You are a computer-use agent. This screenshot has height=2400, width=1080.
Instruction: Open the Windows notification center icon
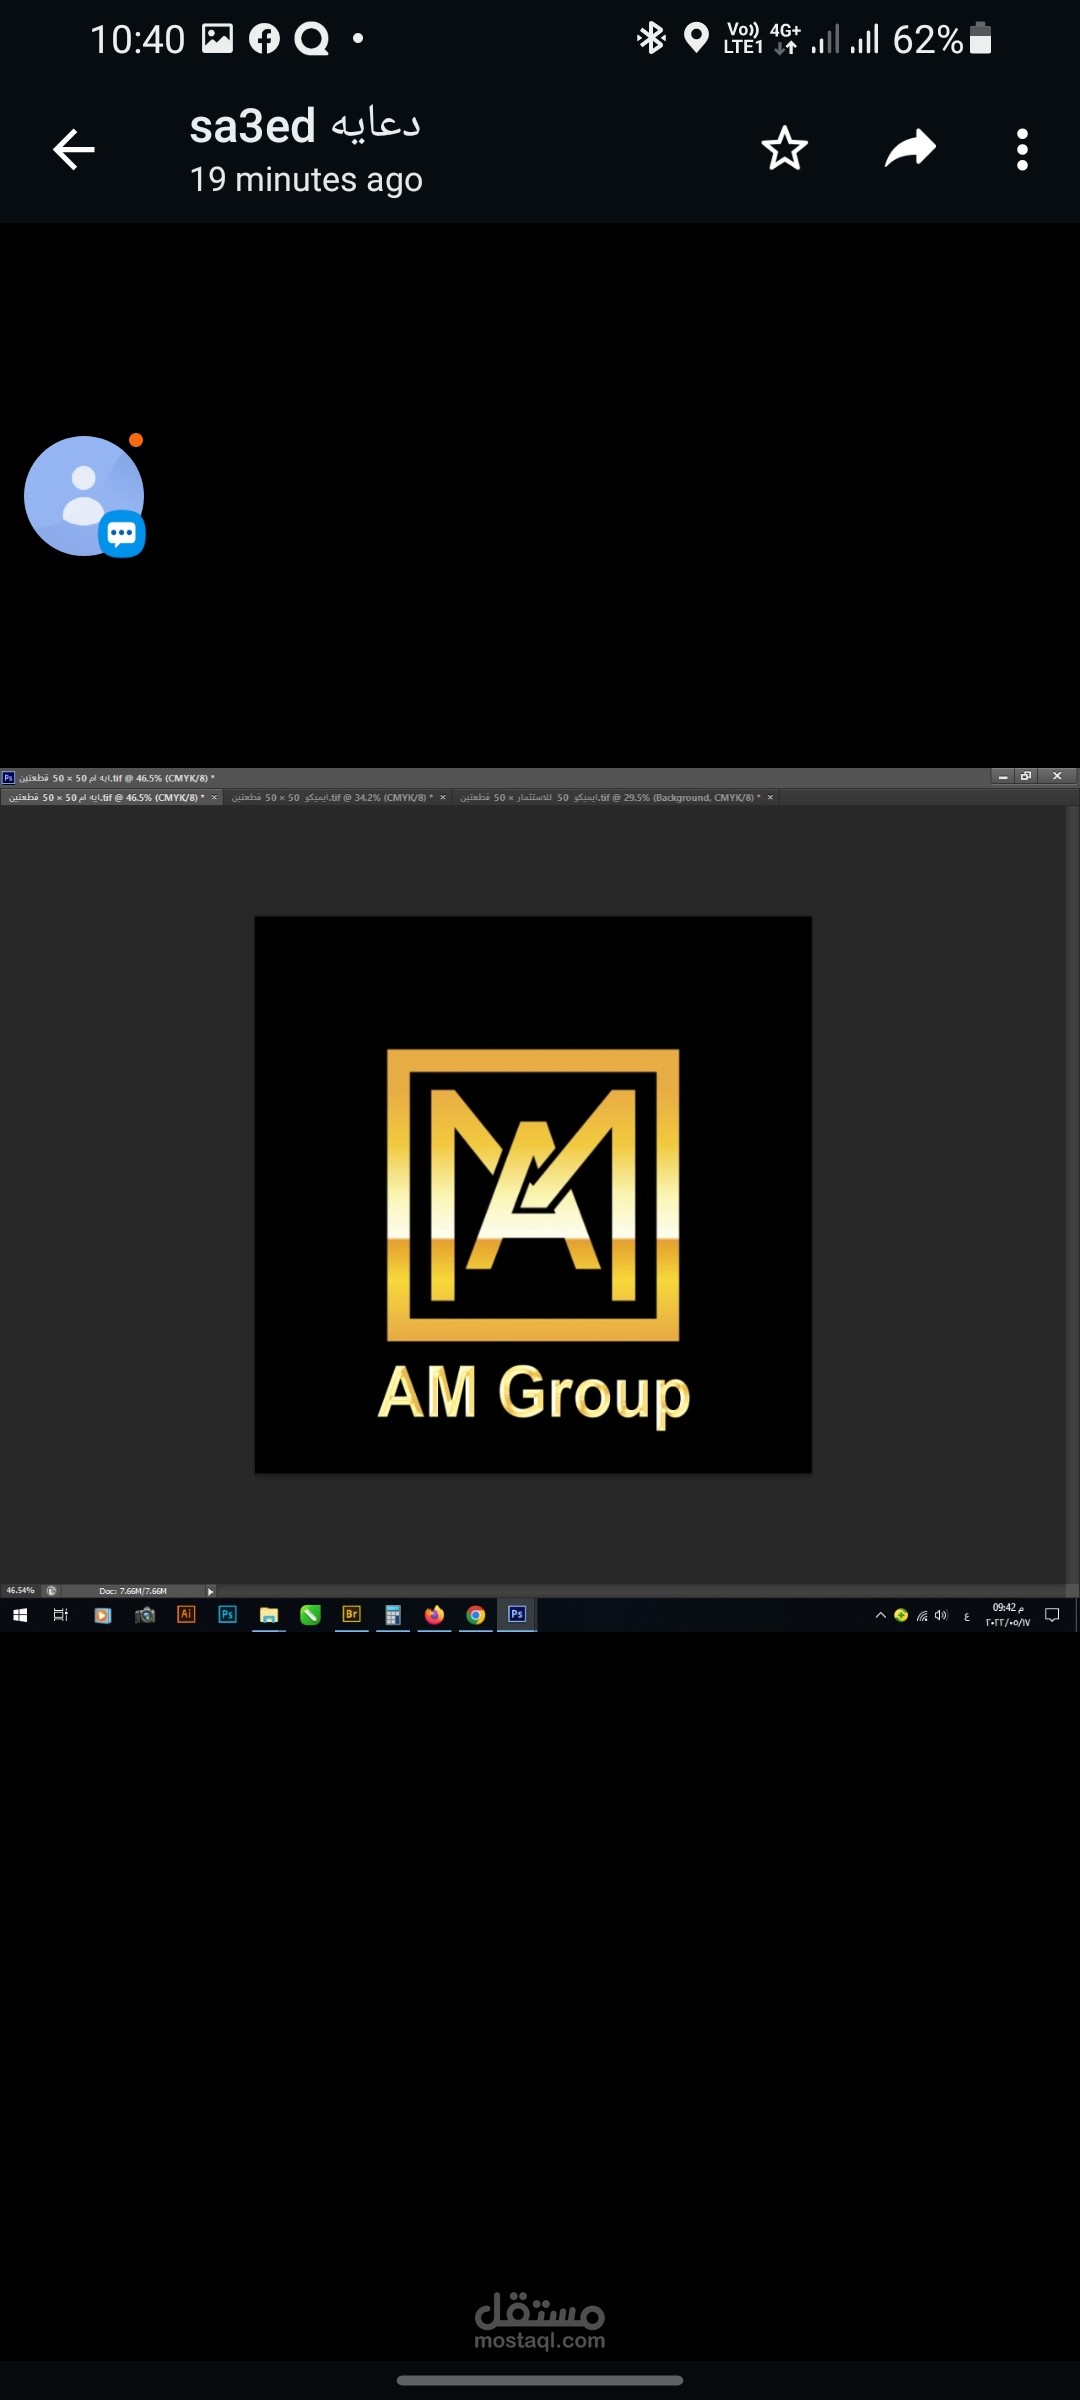click(1052, 1615)
